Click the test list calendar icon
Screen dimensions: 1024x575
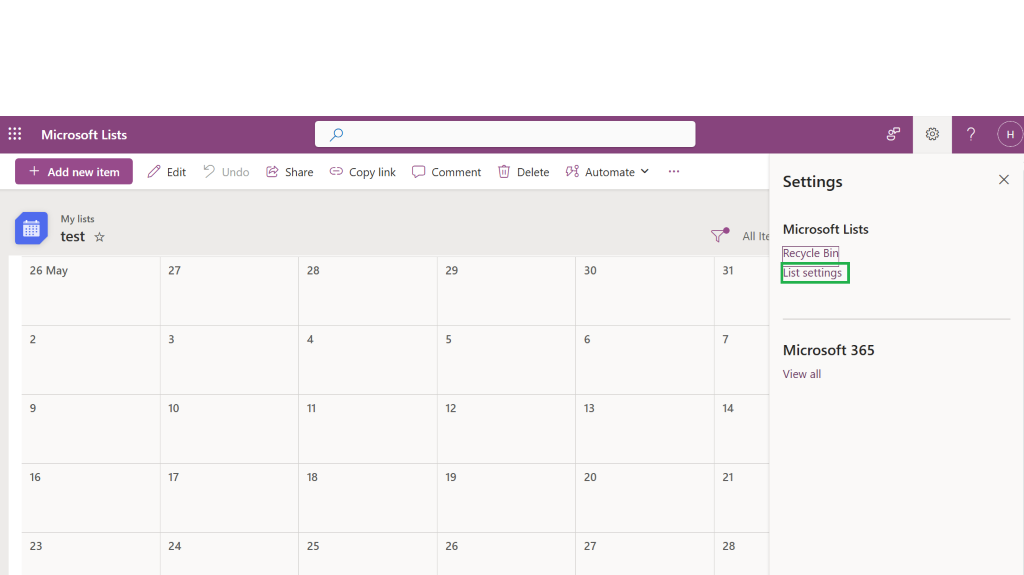[31, 229]
